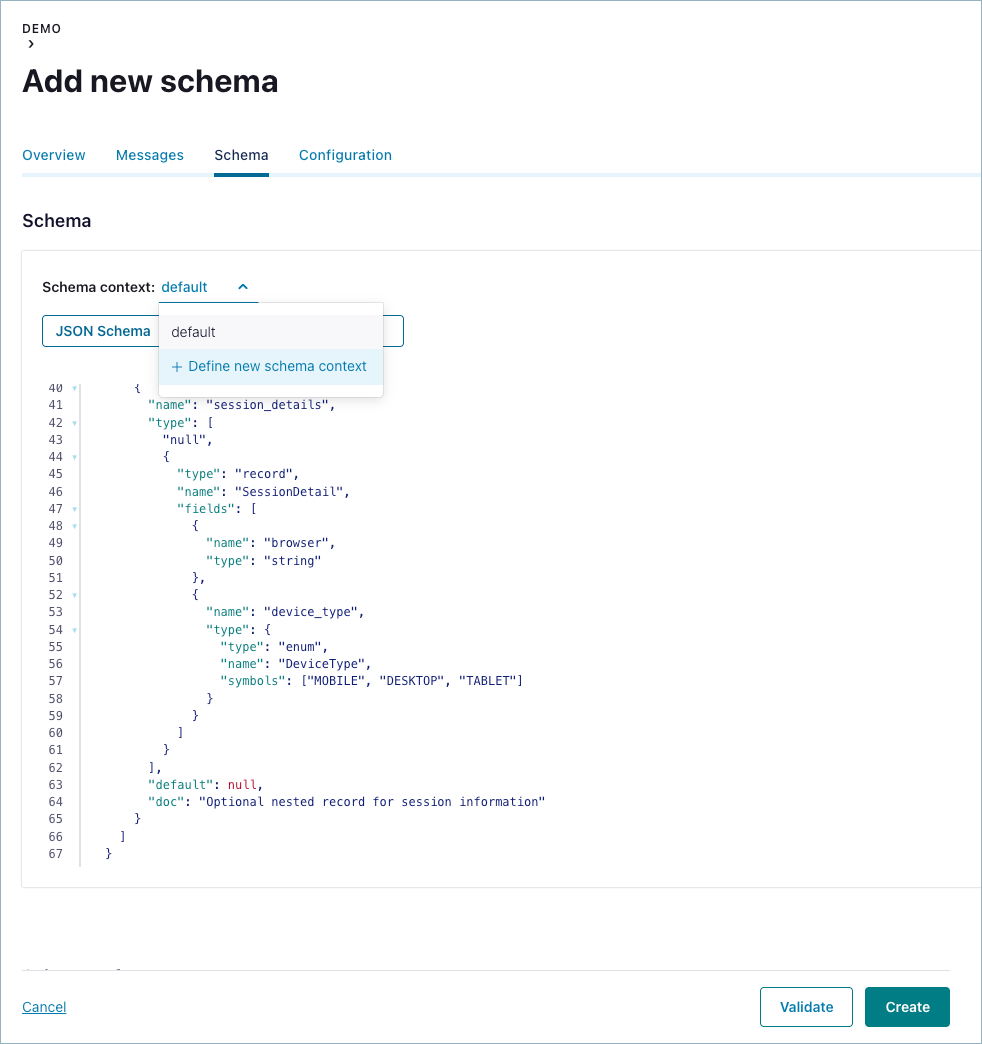Fold the 'fields' array at line 47

[x=75, y=509]
